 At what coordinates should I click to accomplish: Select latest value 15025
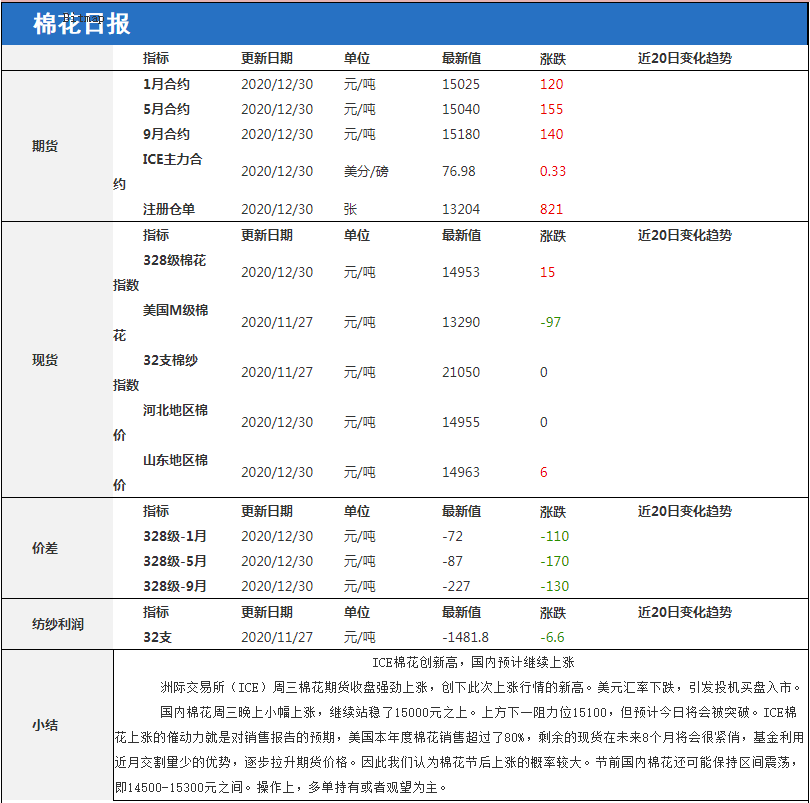coord(461,84)
